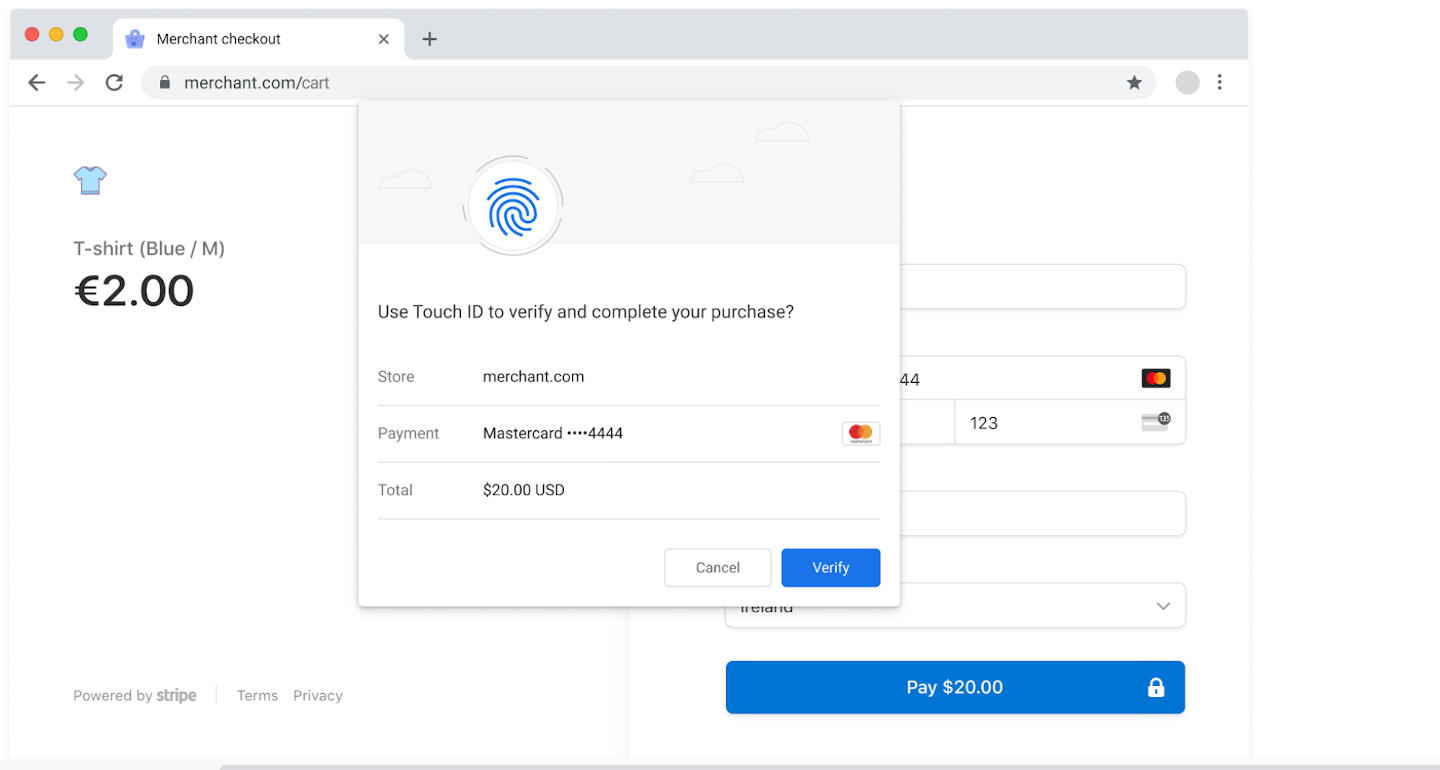Click the page reload icon
1440x770 pixels.
113,83
